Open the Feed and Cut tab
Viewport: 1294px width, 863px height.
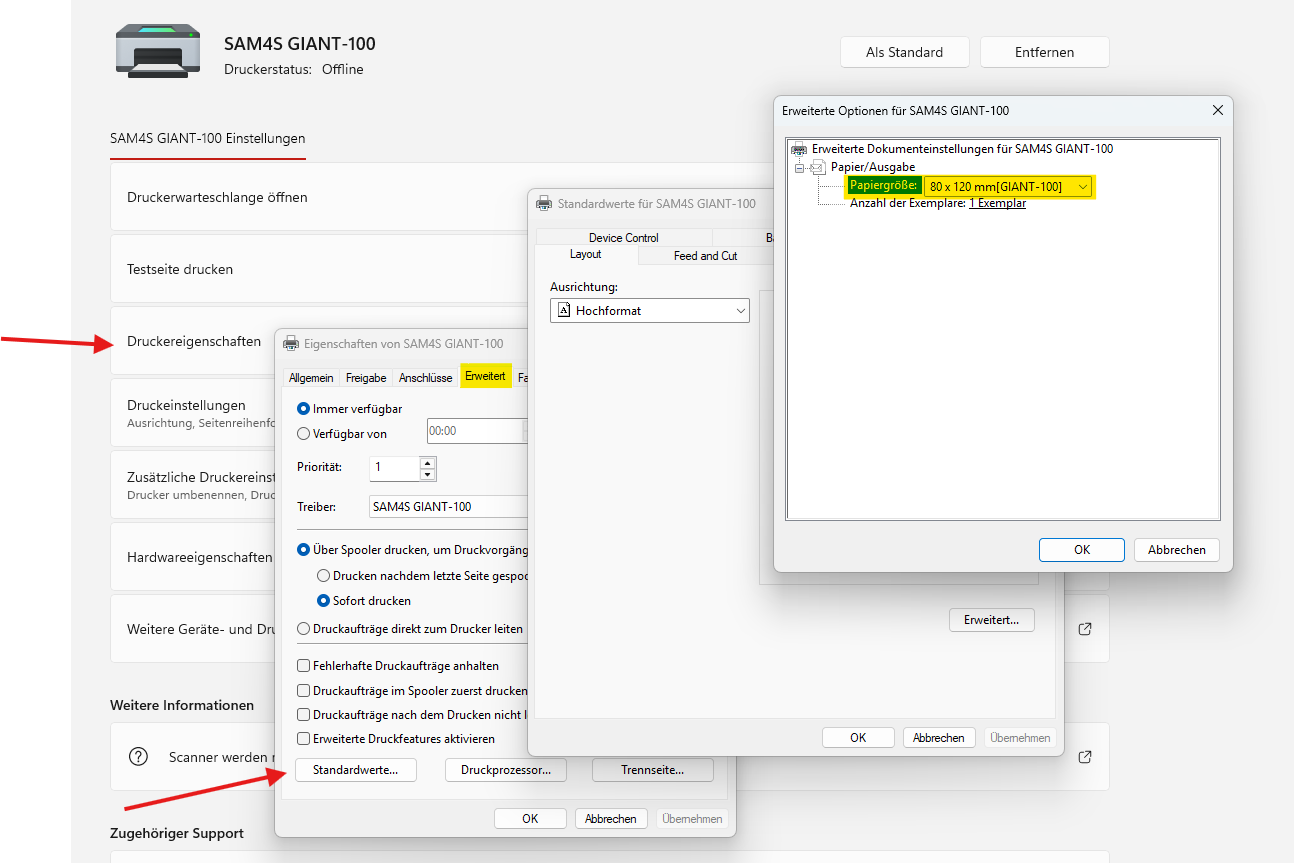coord(705,256)
